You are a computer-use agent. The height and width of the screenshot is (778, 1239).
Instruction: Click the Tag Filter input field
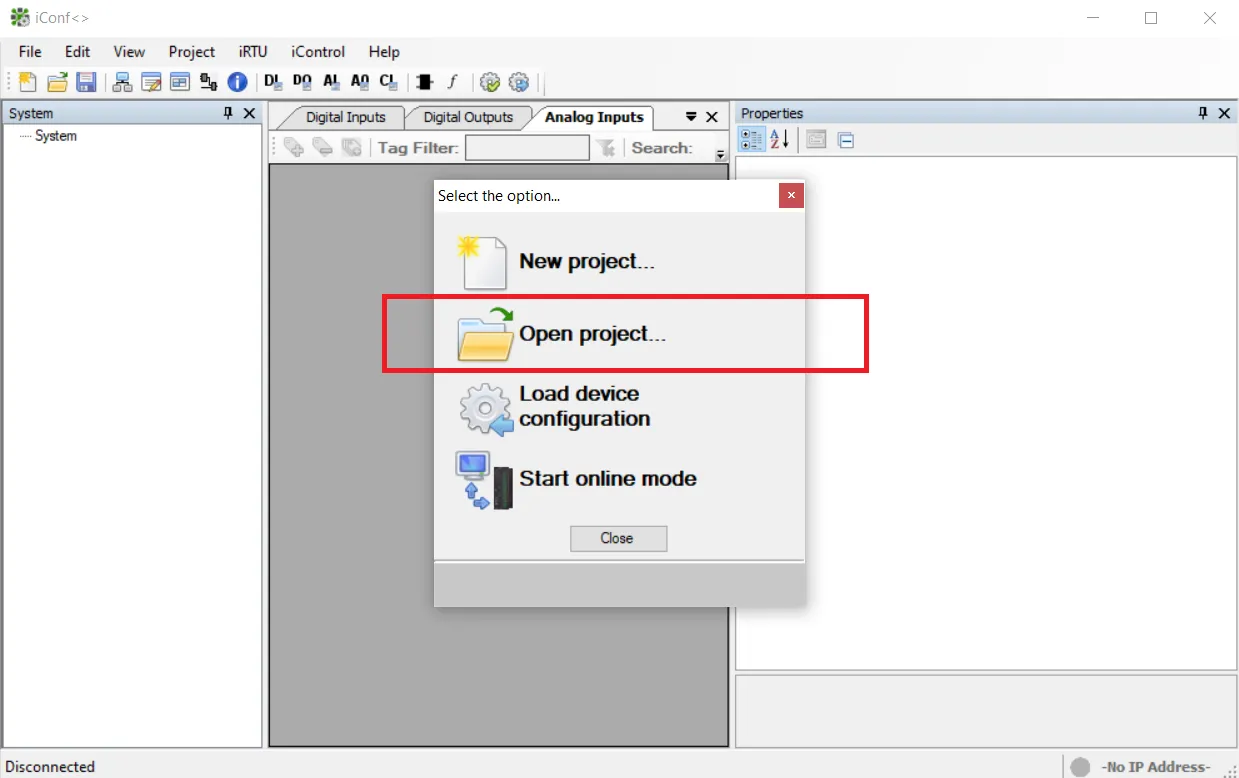click(x=527, y=148)
